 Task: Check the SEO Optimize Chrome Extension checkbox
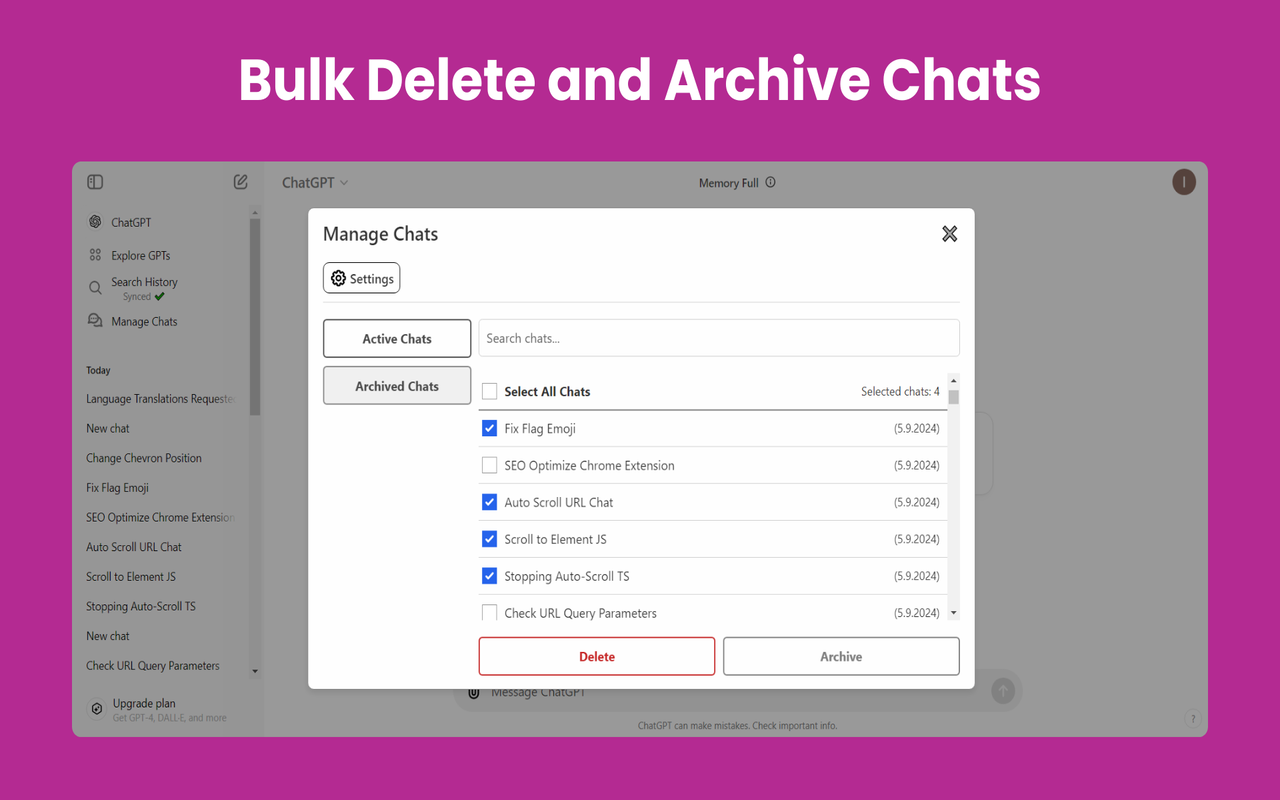tap(490, 465)
